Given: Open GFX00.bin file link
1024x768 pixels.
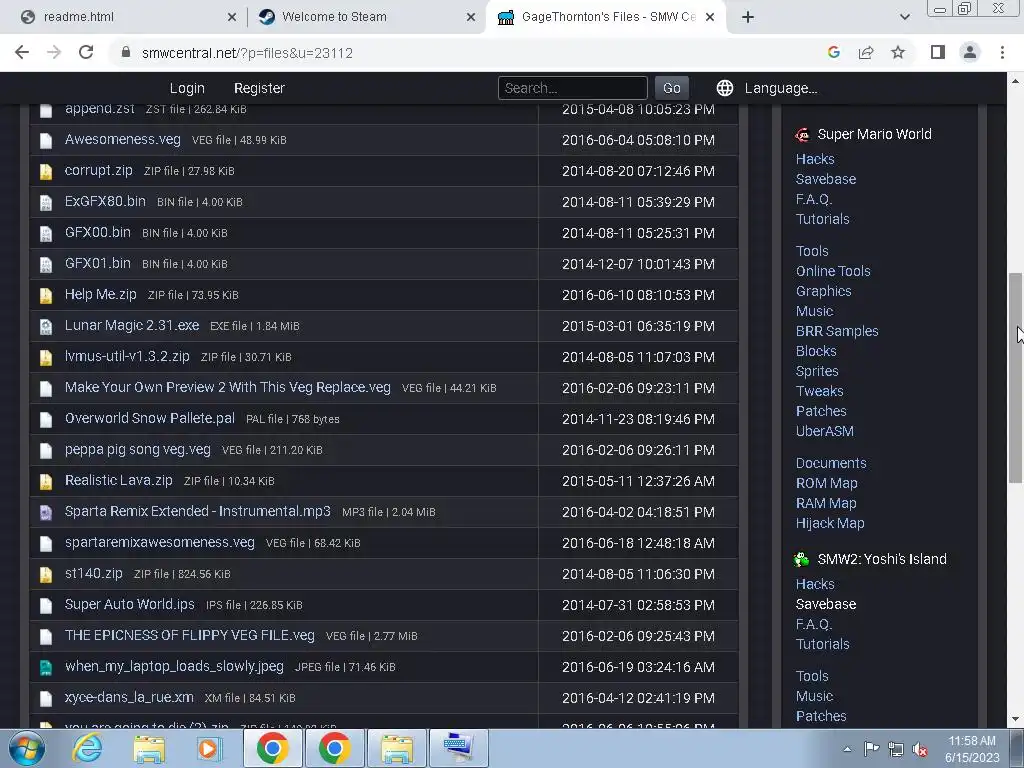Looking at the screenshot, I should (97, 232).
